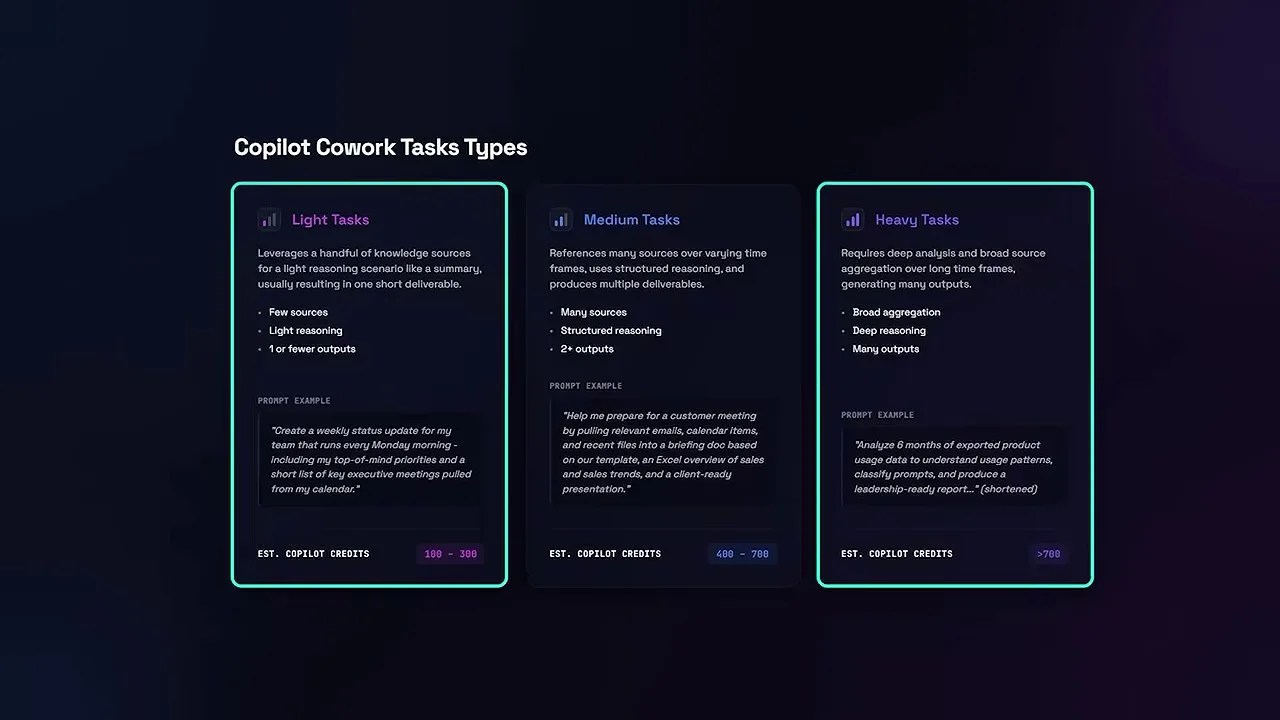Click the Few sources bullet
The height and width of the screenshot is (720, 1280).
coord(298,312)
